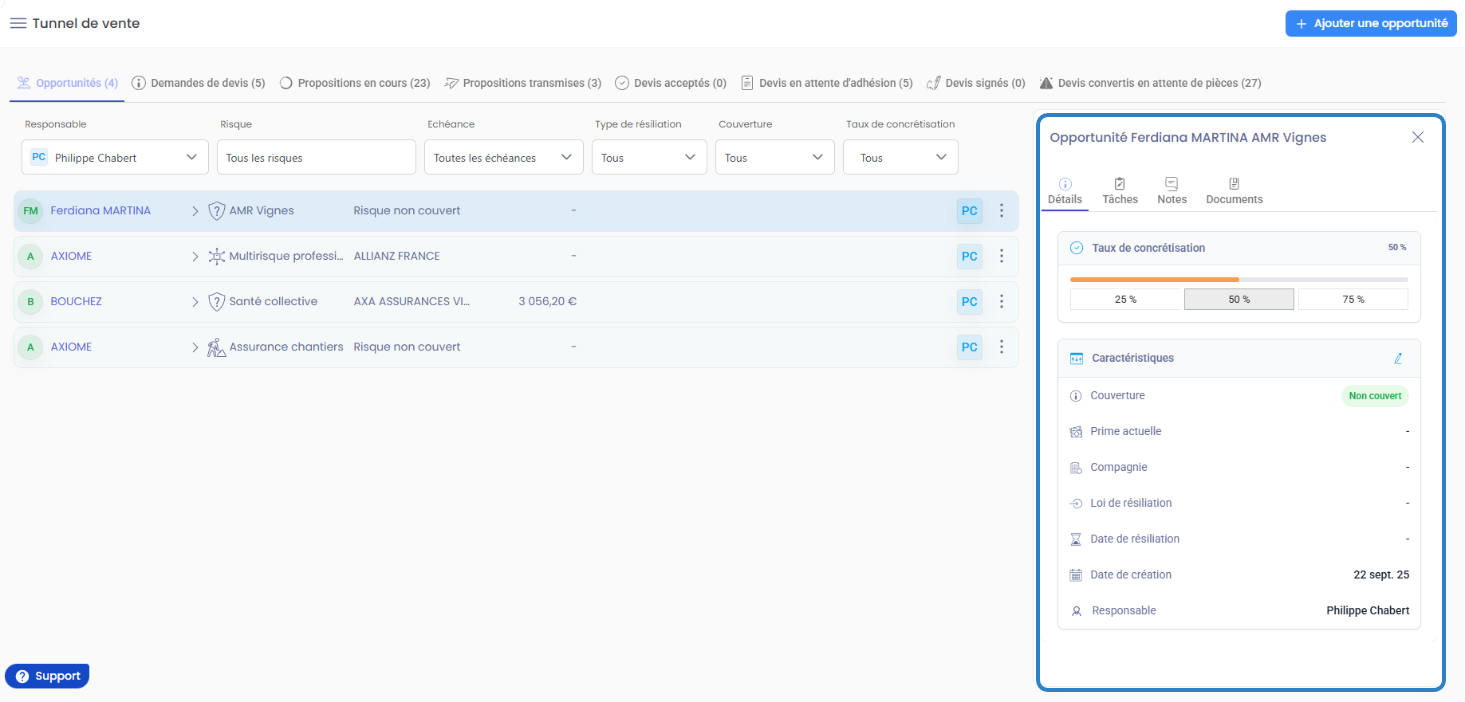This screenshot has width=1465, height=702.
Task: Open the Couverture filter dropdown
Action: click(x=775, y=157)
